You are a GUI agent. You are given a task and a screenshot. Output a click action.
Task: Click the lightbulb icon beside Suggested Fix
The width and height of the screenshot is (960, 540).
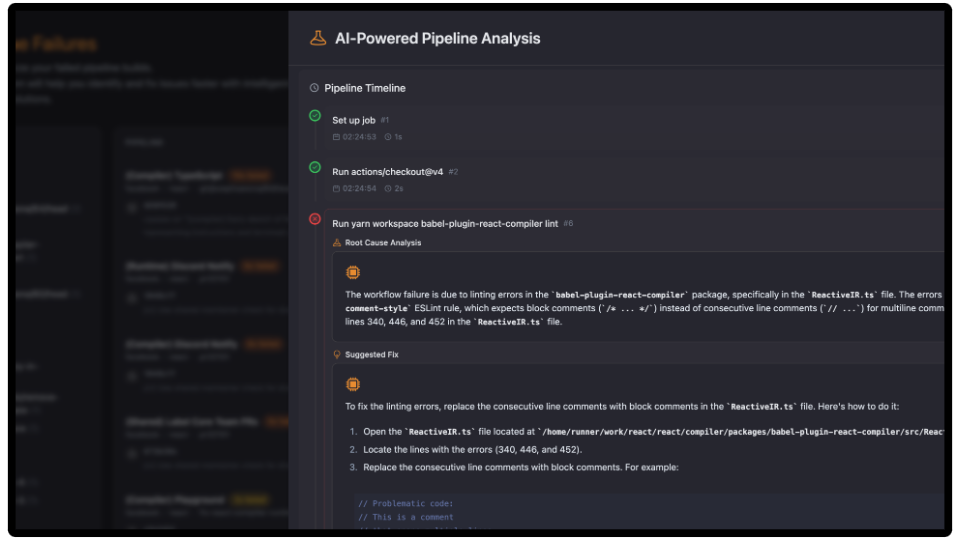pos(337,354)
